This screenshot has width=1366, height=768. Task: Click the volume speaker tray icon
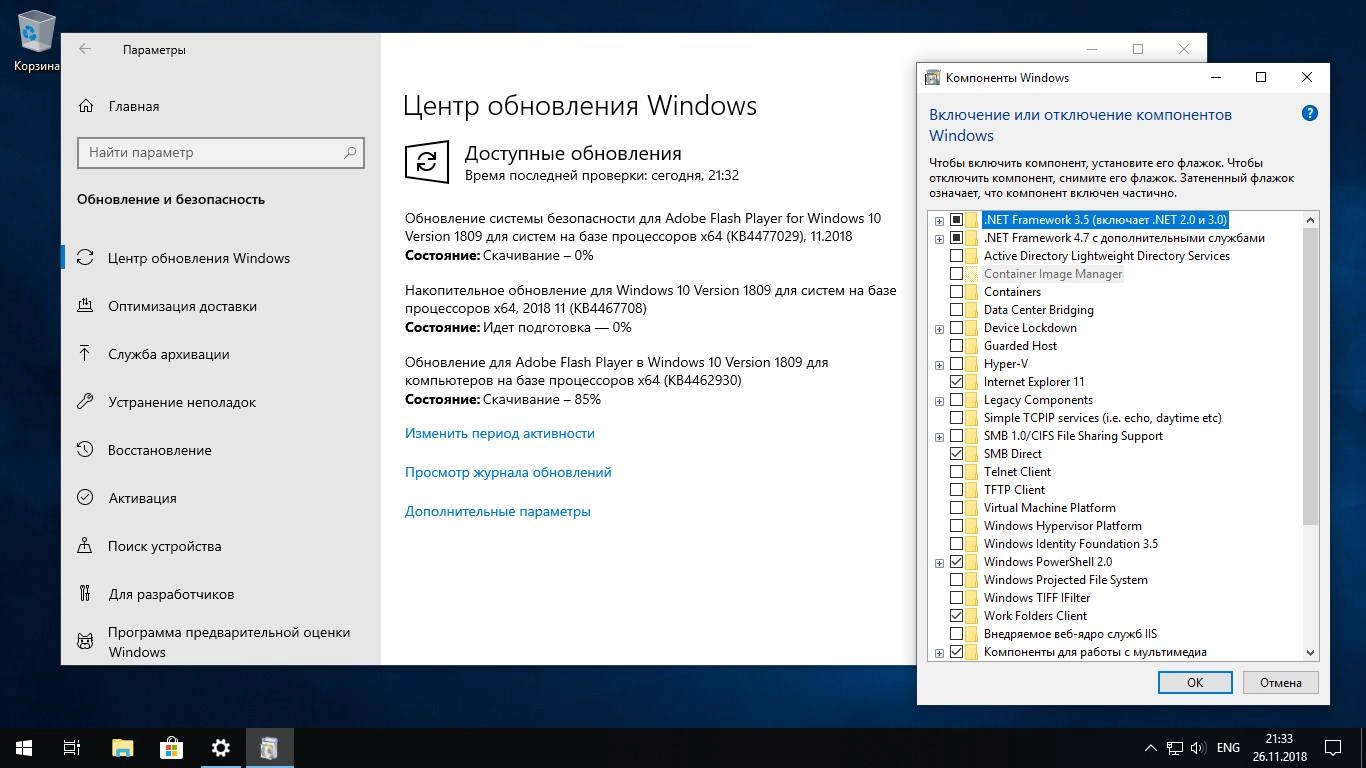coord(1199,748)
